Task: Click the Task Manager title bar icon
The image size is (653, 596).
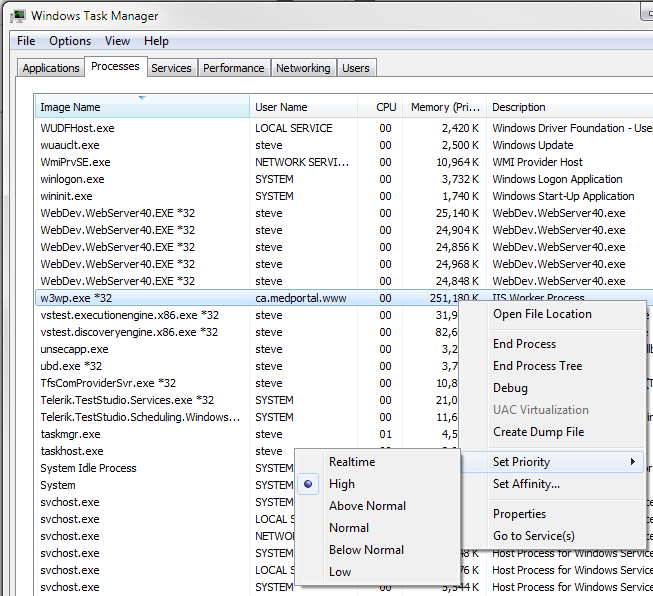Action: 17,16
